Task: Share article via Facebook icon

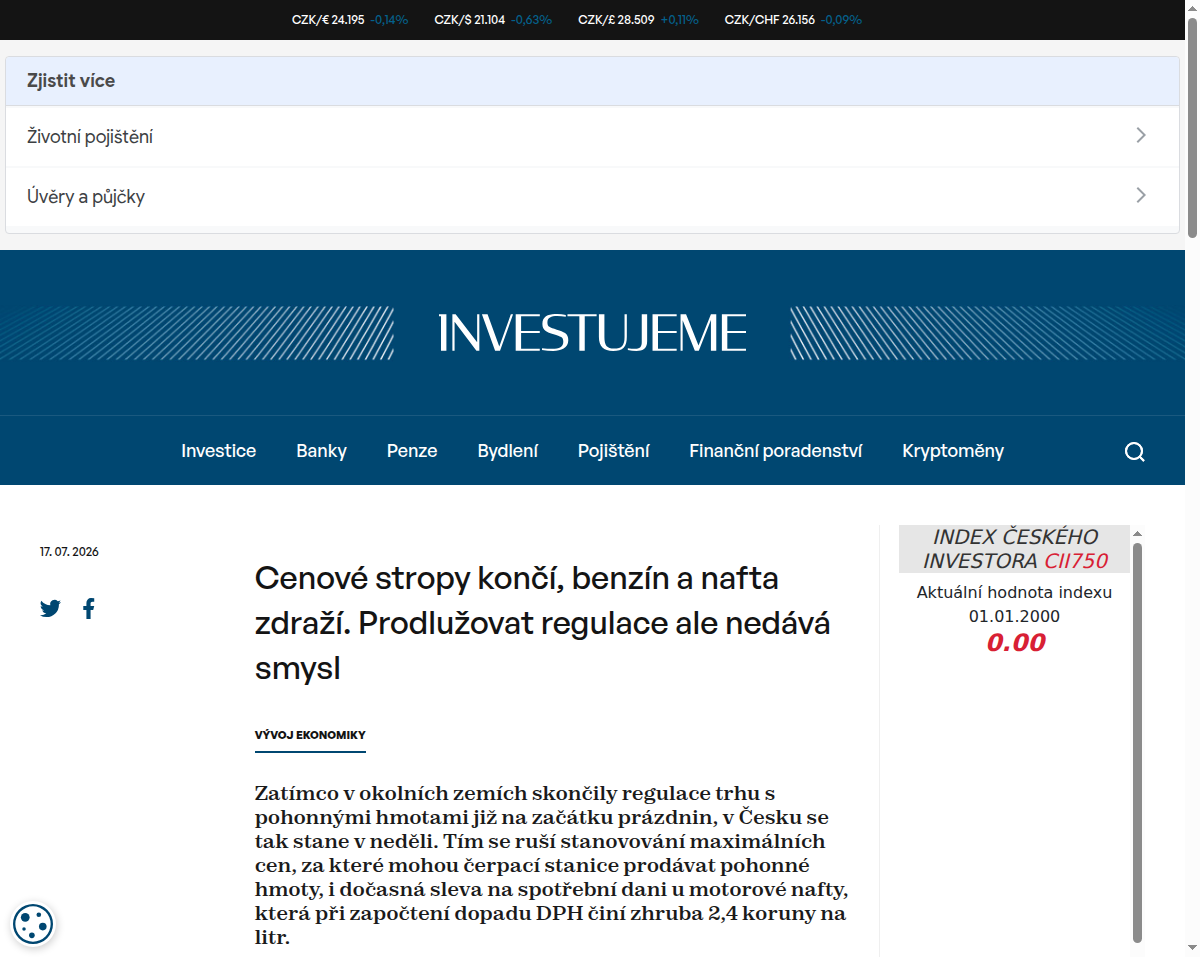Action: [x=89, y=608]
